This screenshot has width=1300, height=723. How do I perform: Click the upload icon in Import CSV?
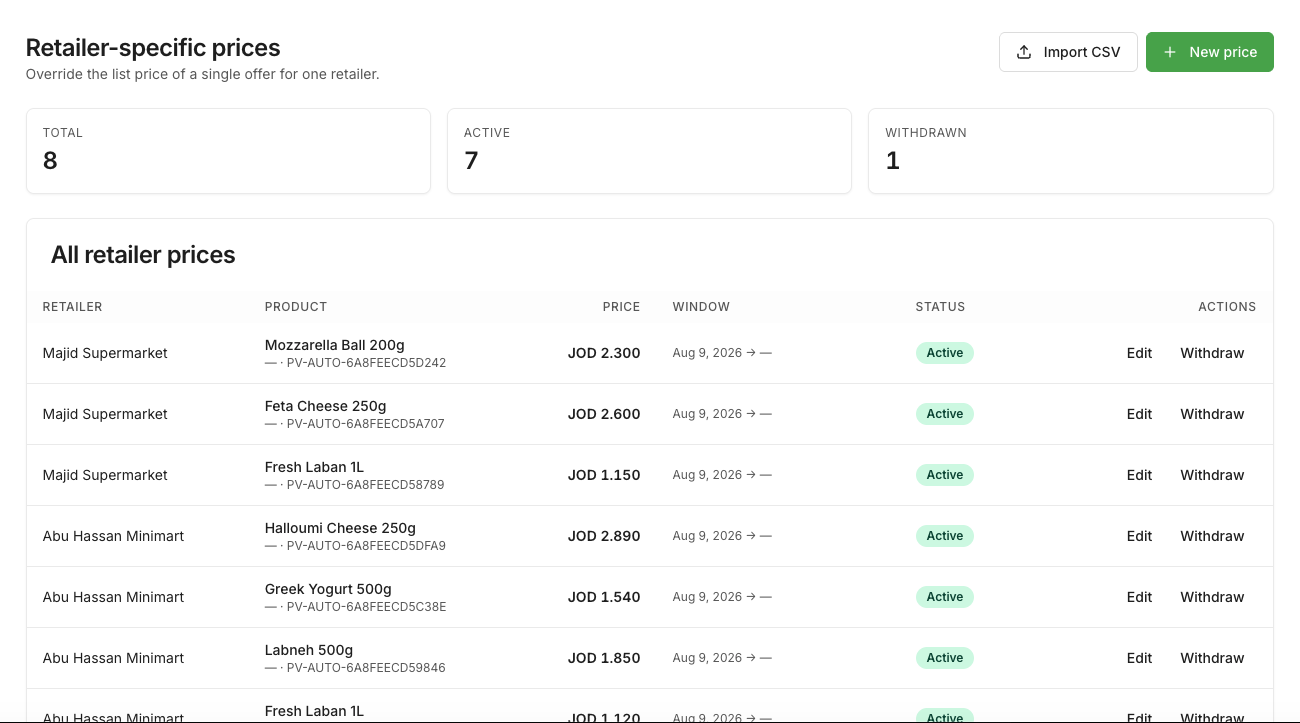pos(1024,52)
